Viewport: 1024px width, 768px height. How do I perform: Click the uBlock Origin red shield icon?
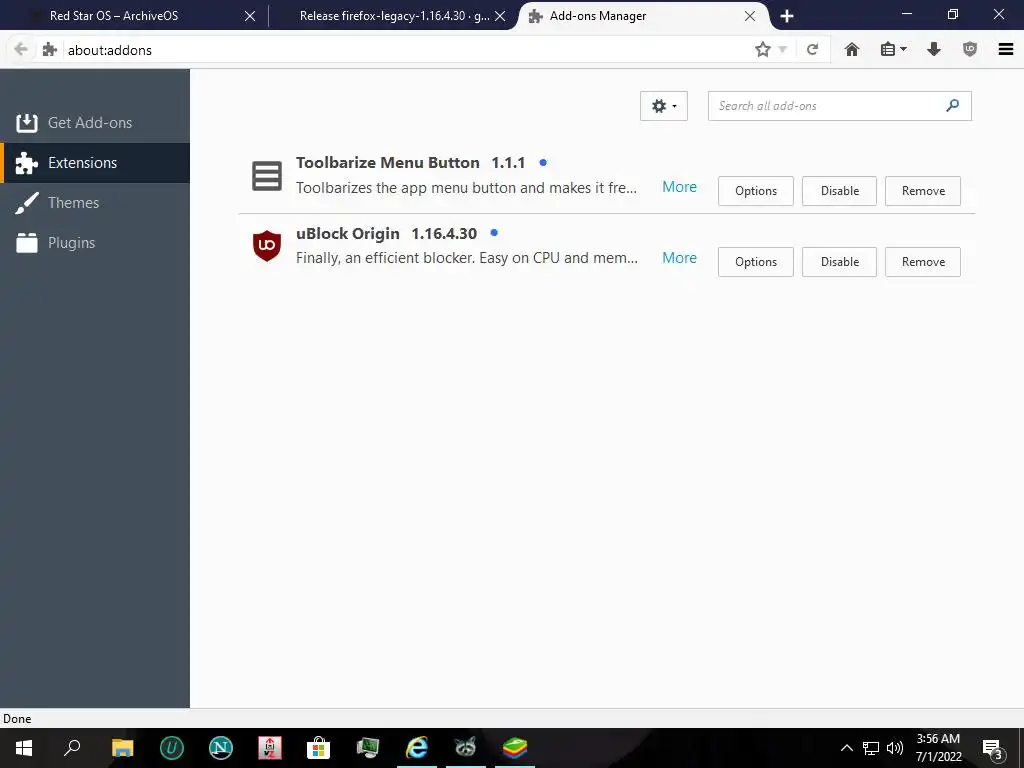tap(267, 246)
